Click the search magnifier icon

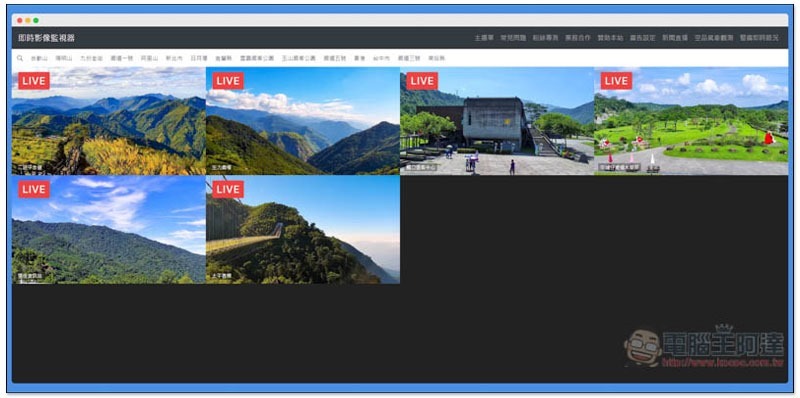(x=20, y=58)
